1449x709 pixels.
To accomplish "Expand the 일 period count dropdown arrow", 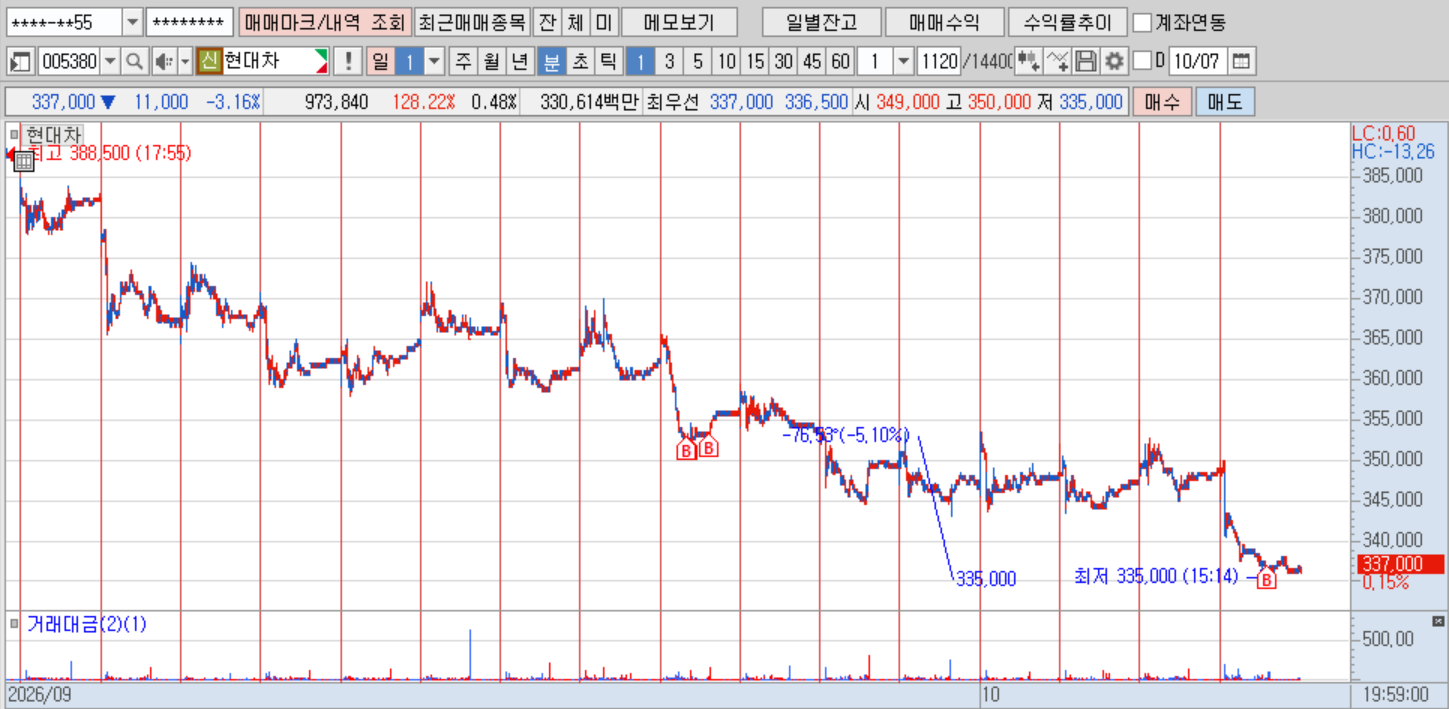I will point(434,61).
